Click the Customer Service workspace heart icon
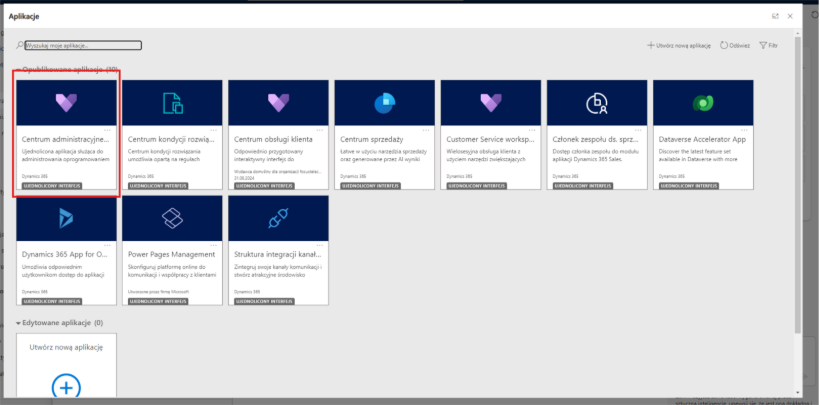Image resolution: width=820 pixels, height=405 pixels. pyautogui.click(x=491, y=102)
